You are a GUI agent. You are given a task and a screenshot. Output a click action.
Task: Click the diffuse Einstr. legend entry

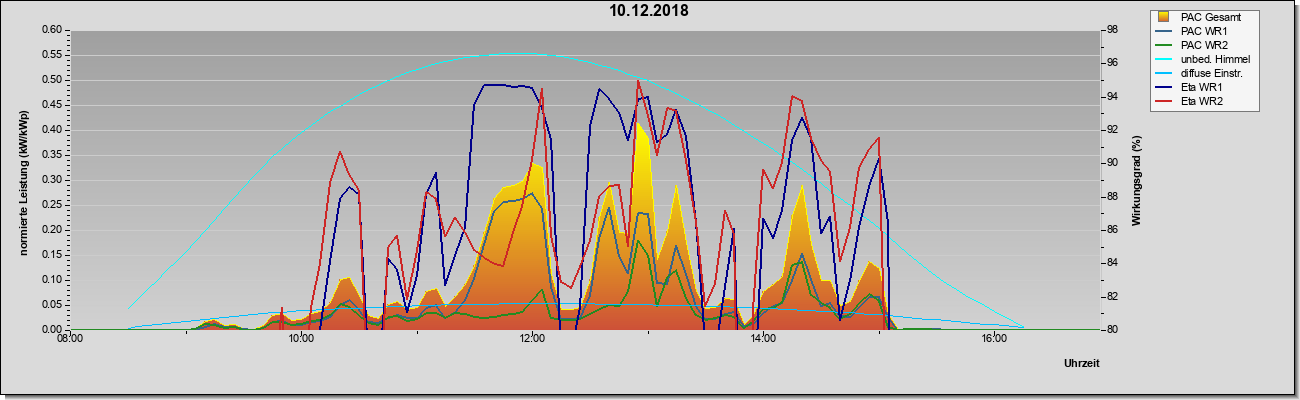(x=1209, y=73)
